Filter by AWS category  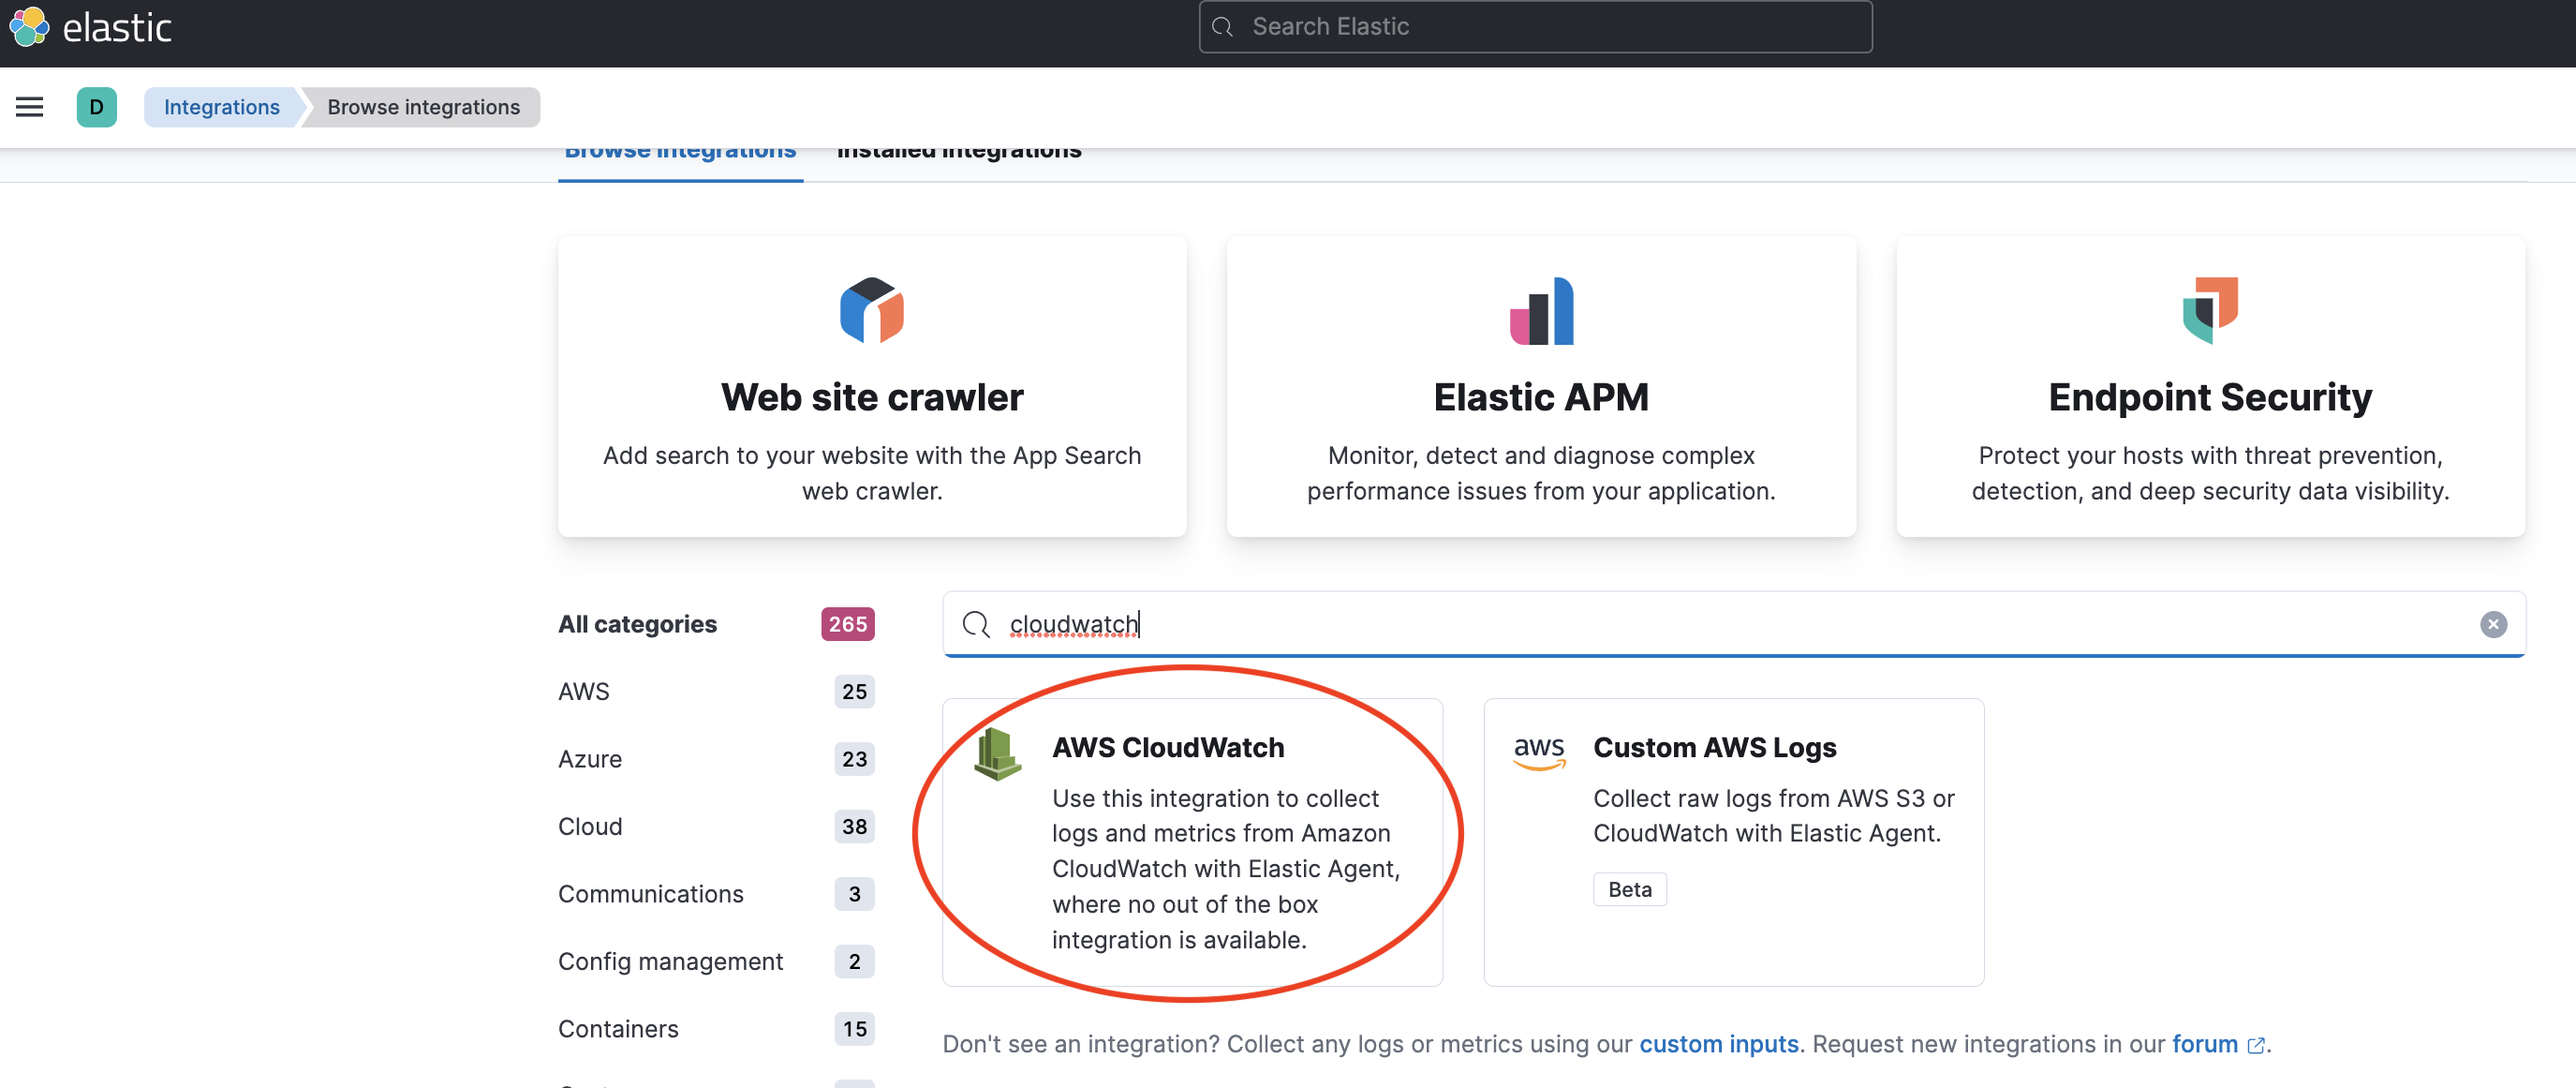(584, 691)
